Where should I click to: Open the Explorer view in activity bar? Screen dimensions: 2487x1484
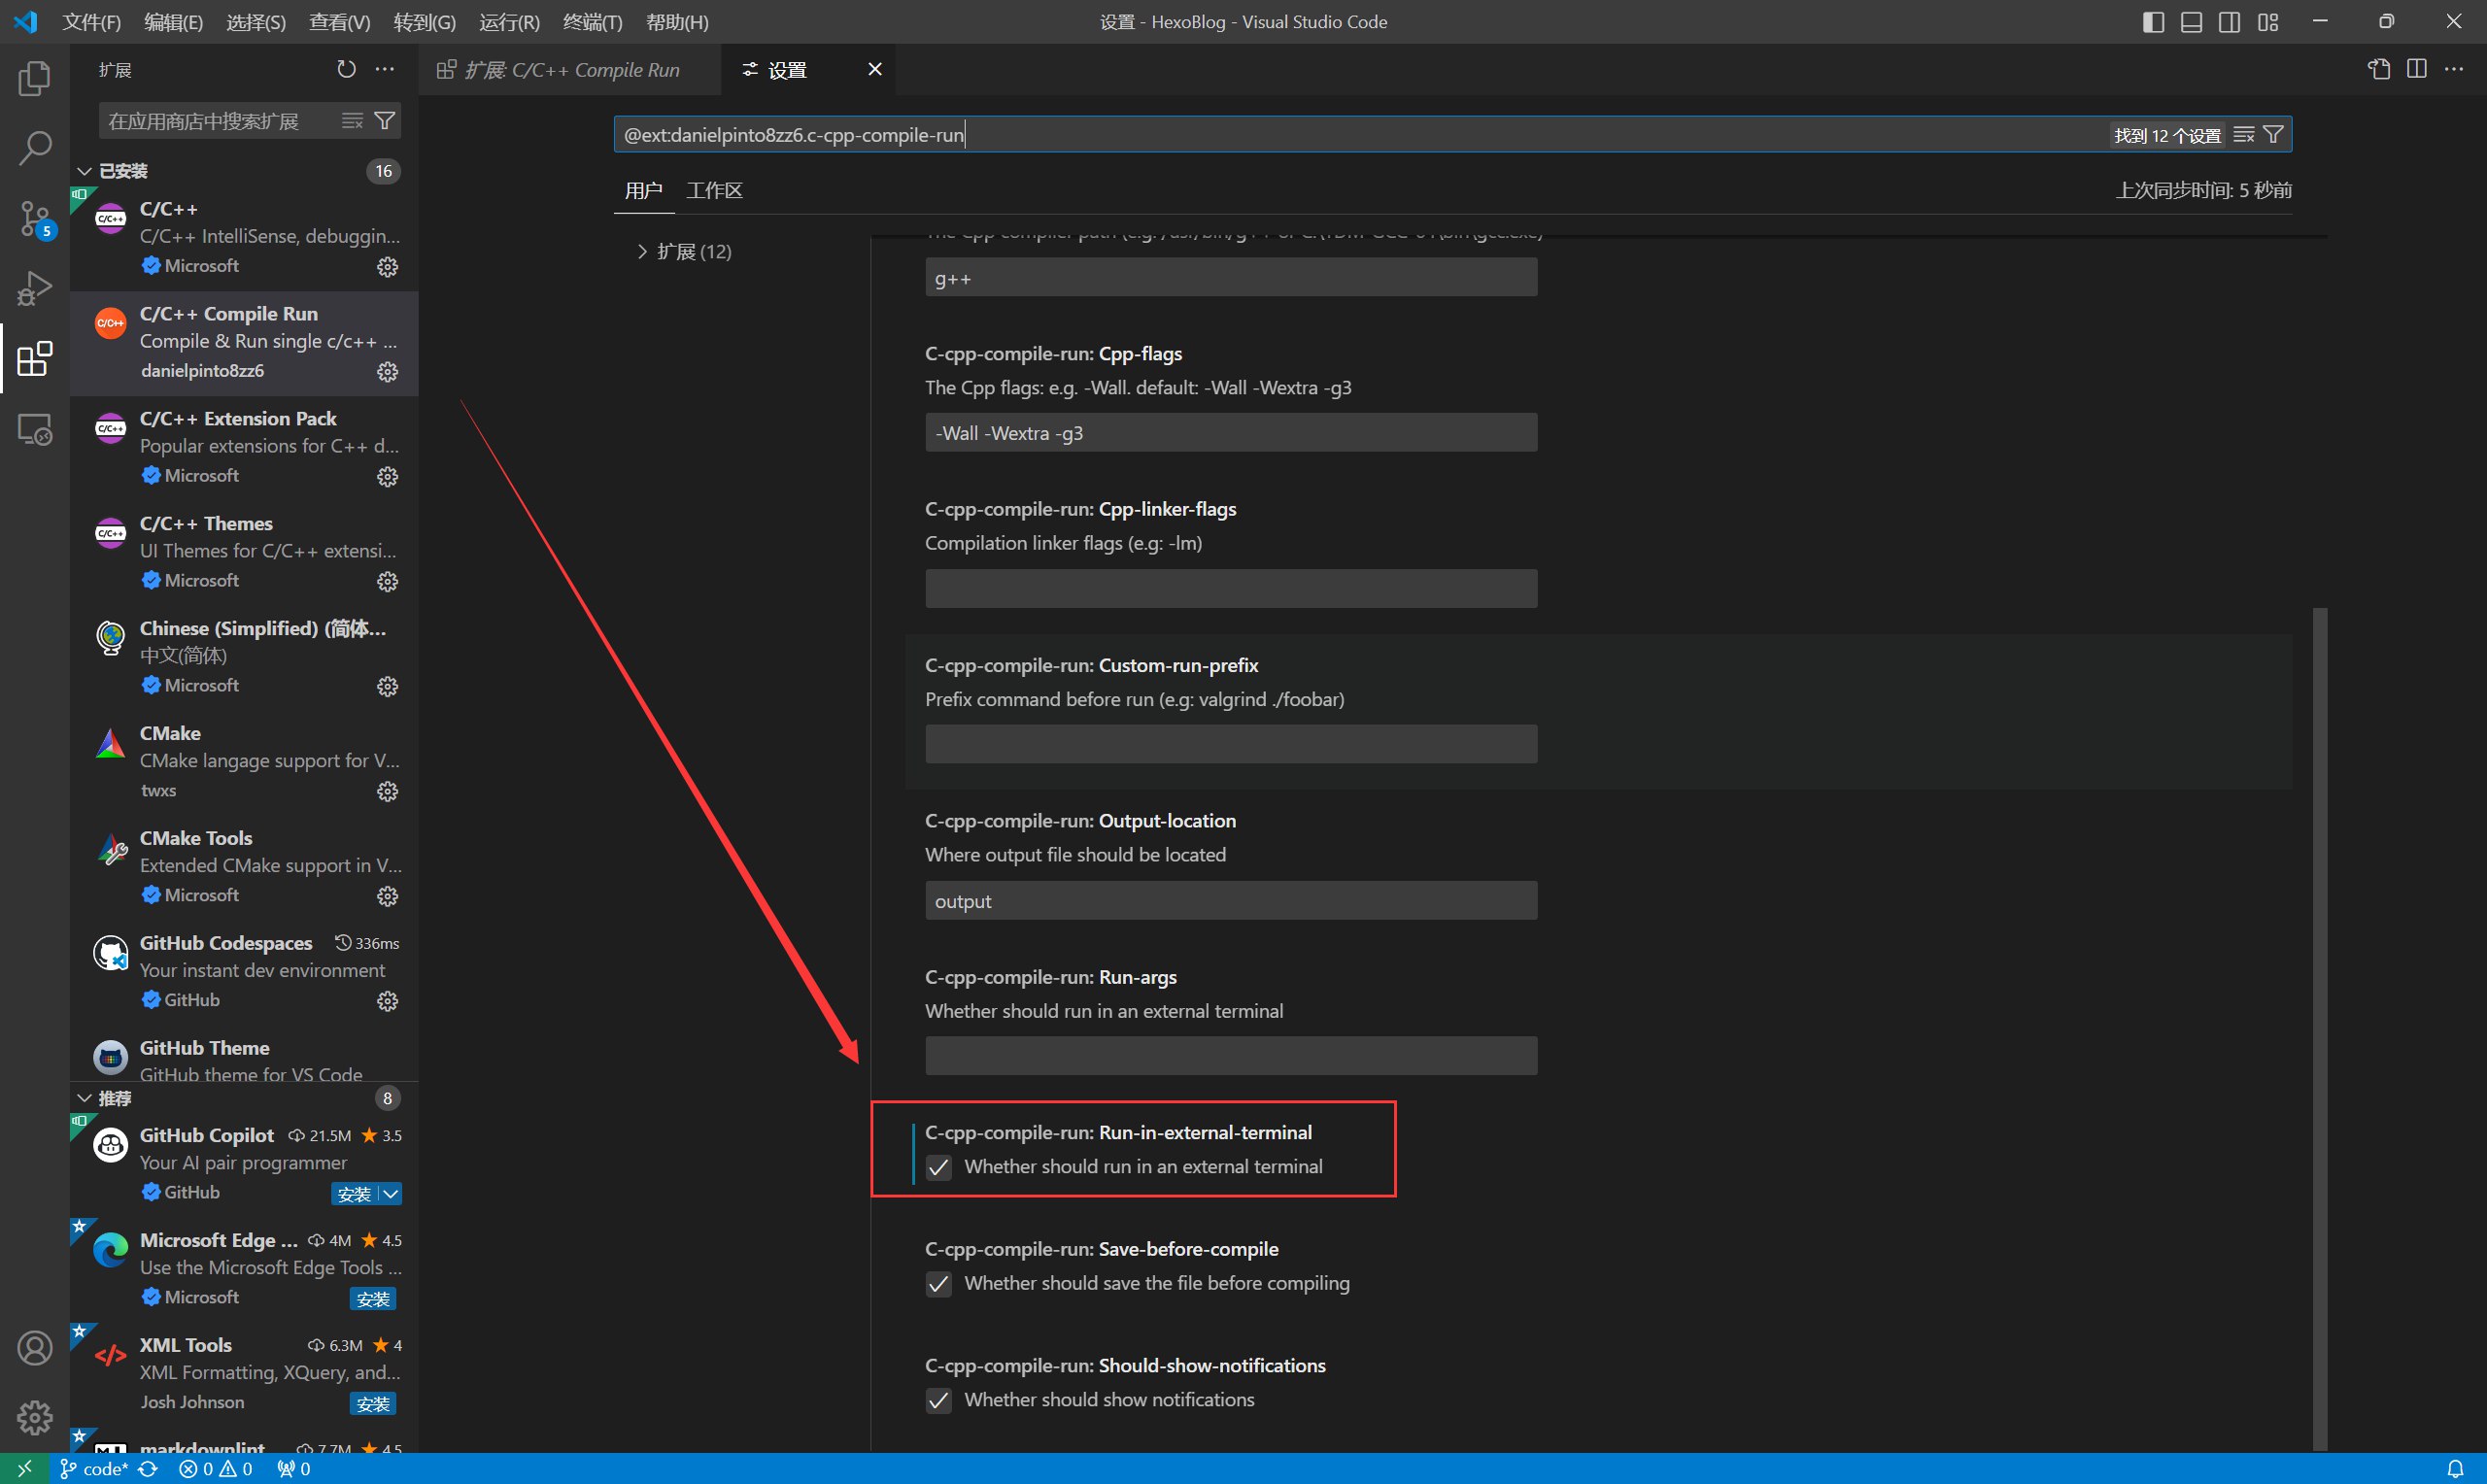point(35,78)
